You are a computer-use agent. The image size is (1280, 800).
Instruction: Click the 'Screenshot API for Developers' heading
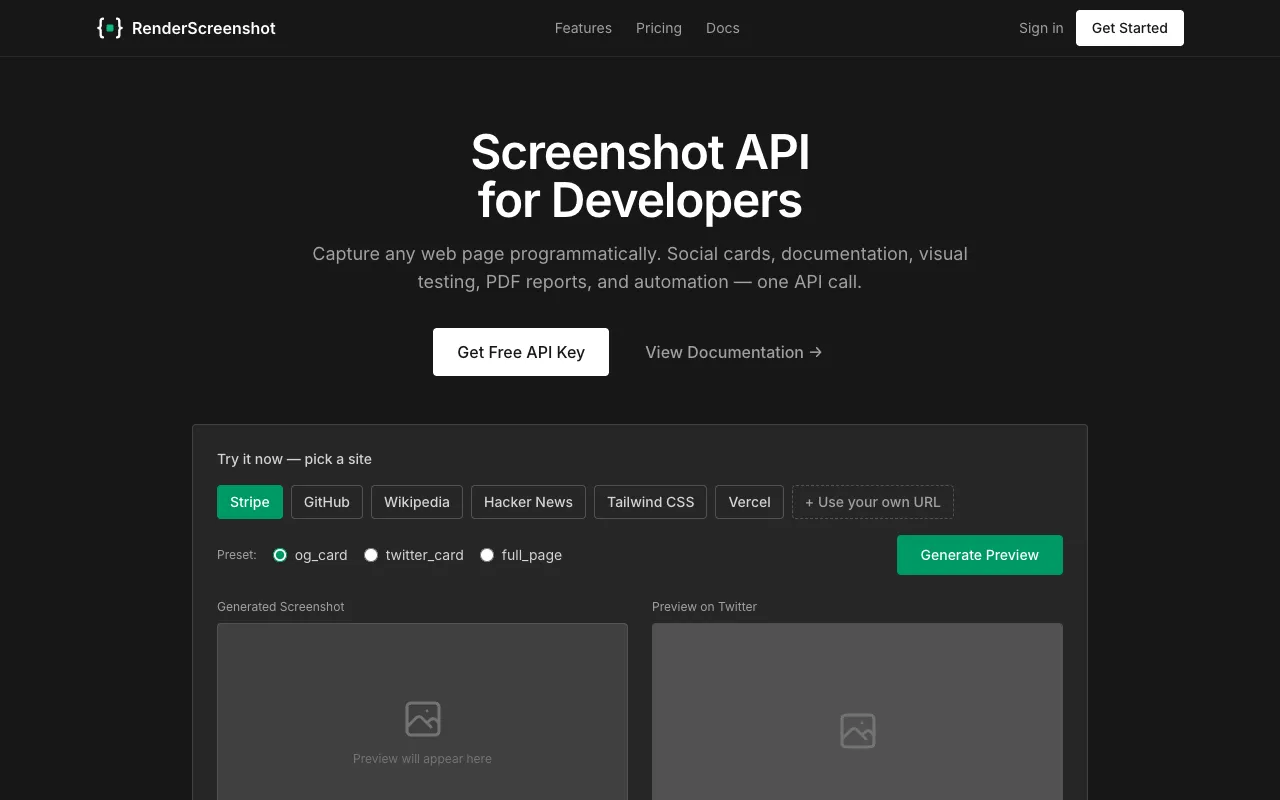[x=640, y=176]
